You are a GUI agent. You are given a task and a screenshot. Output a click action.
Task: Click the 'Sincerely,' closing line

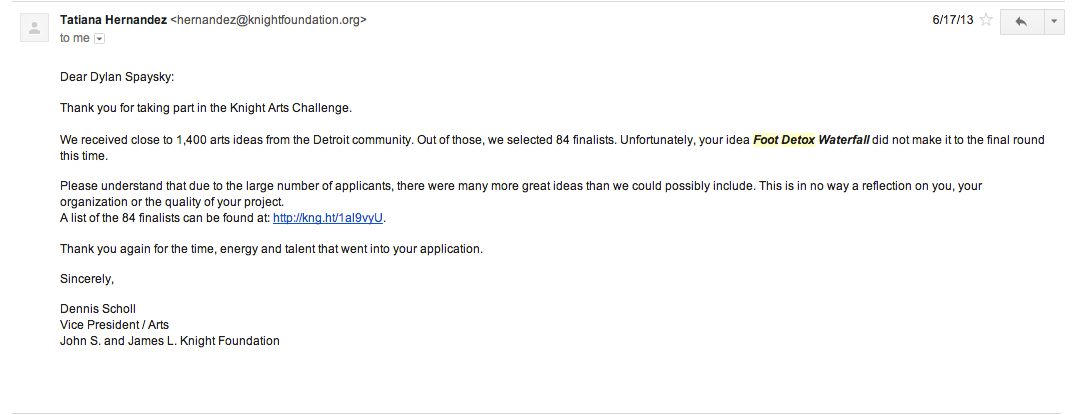87,279
